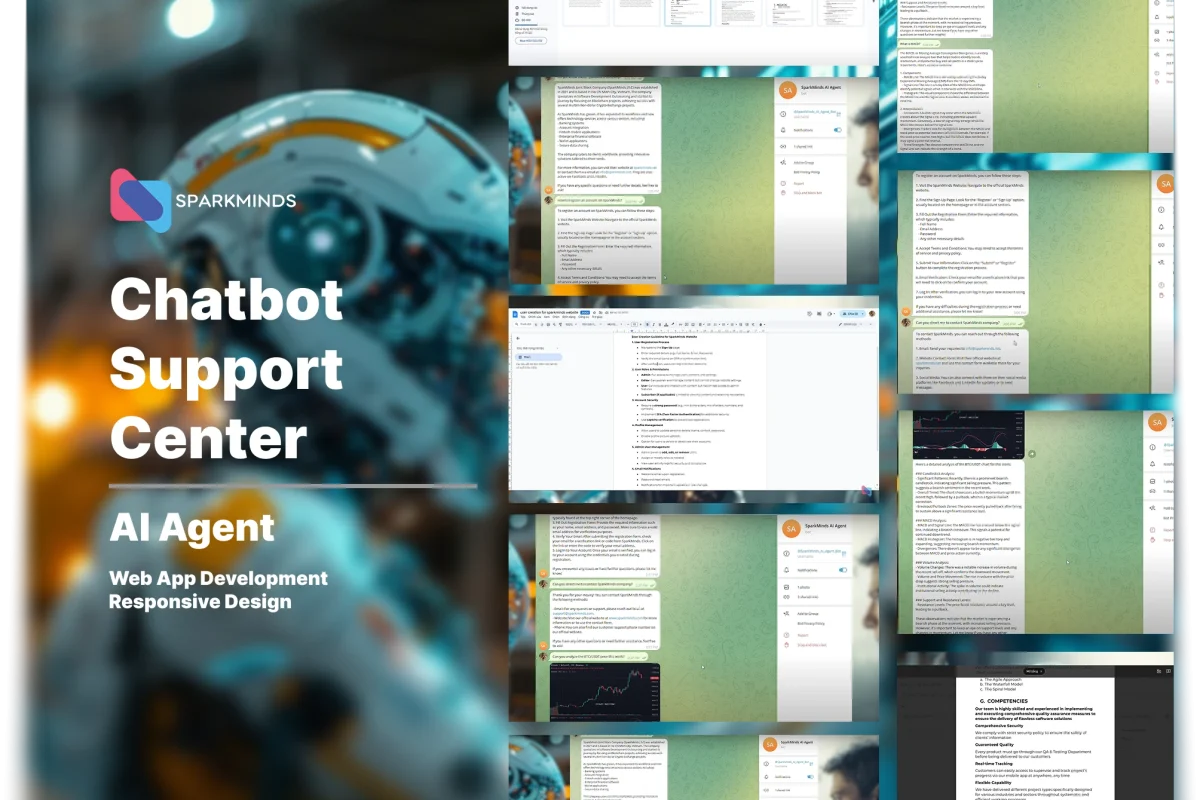
Task: Click the 'Chatbot Support Center' headline
Action: 226,370
